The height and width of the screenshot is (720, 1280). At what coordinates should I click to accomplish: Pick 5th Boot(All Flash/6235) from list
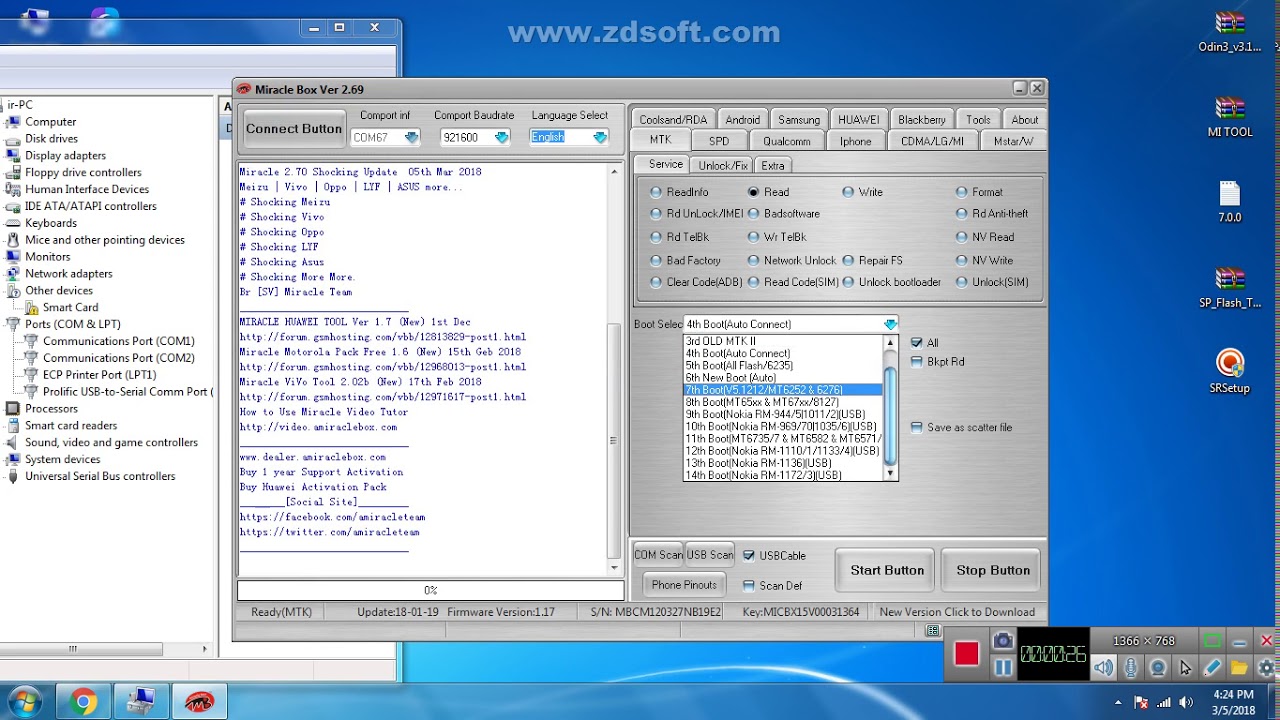(782, 366)
